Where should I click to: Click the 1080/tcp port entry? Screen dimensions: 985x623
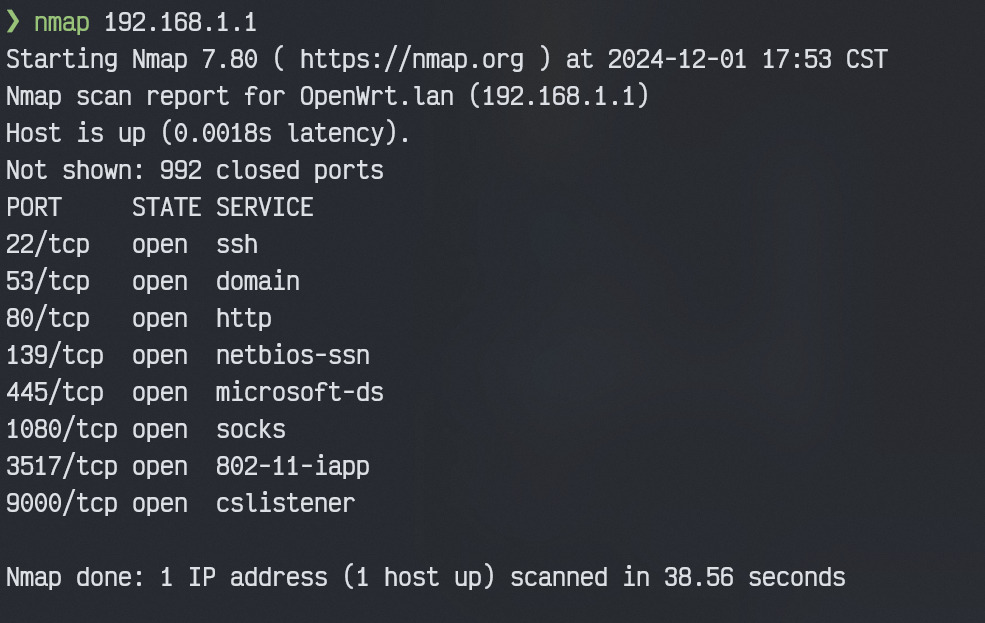[61, 429]
